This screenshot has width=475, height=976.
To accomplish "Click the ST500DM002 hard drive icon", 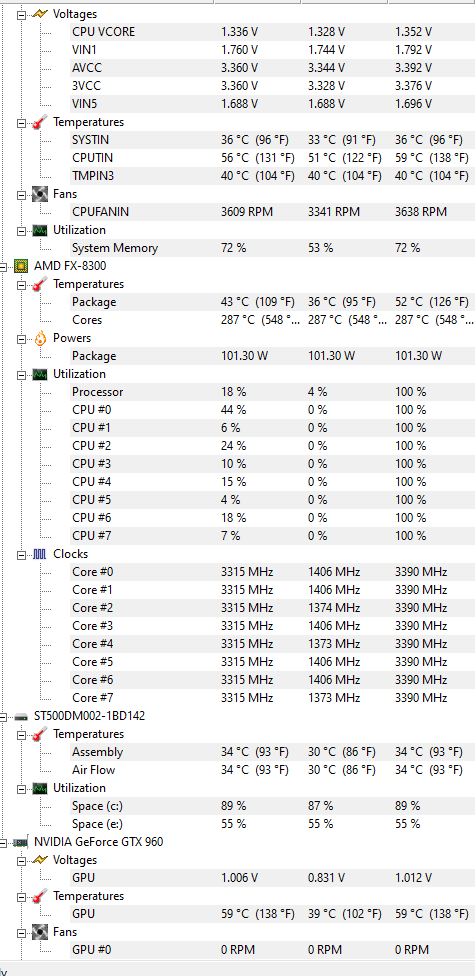I will pyautogui.click(x=21, y=716).
